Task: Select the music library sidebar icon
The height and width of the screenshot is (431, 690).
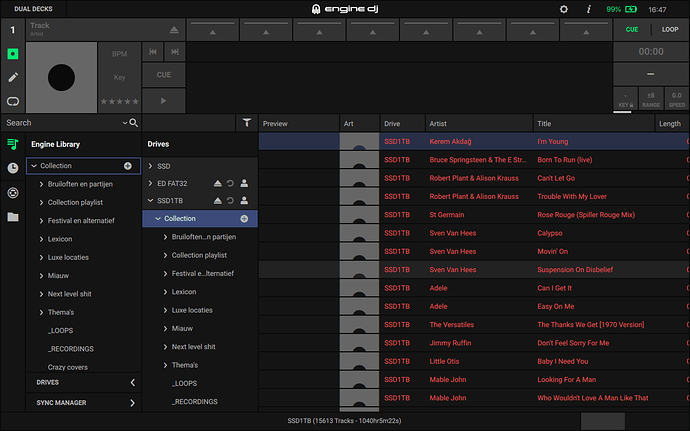Action: click(13, 144)
